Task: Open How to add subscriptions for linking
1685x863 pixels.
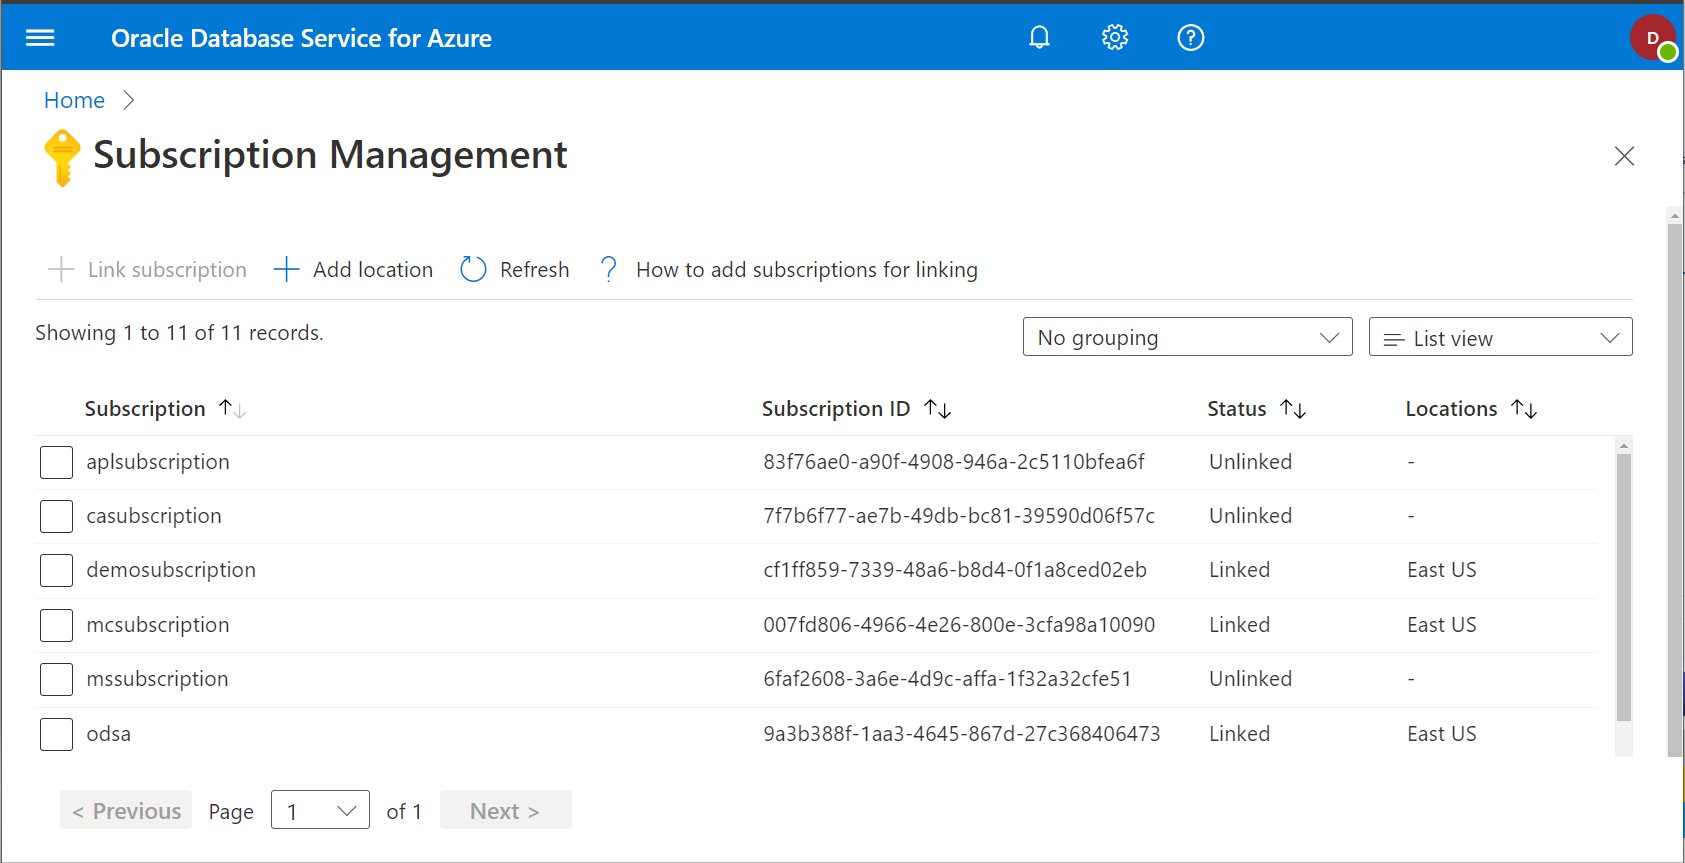Action: 807,270
